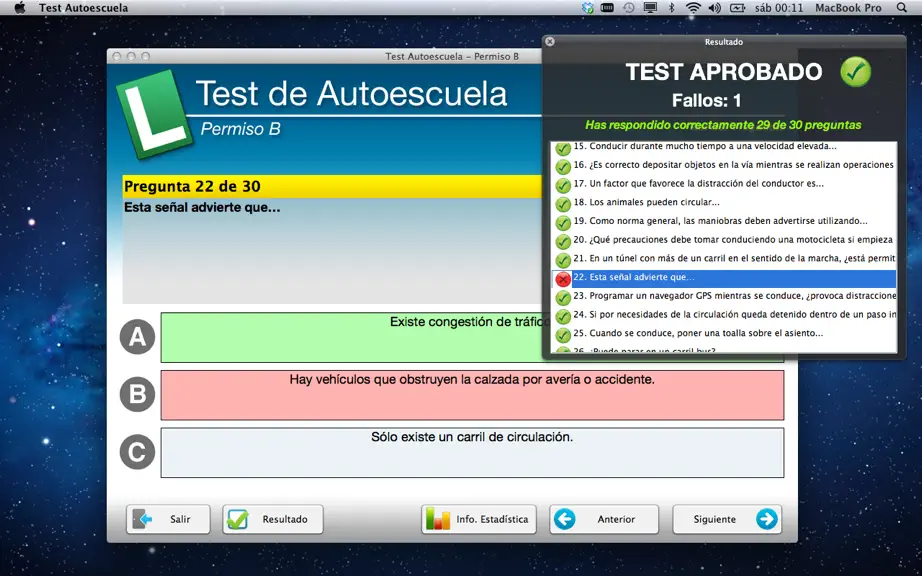
Task: Click the Salir button
Action: (x=168, y=519)
